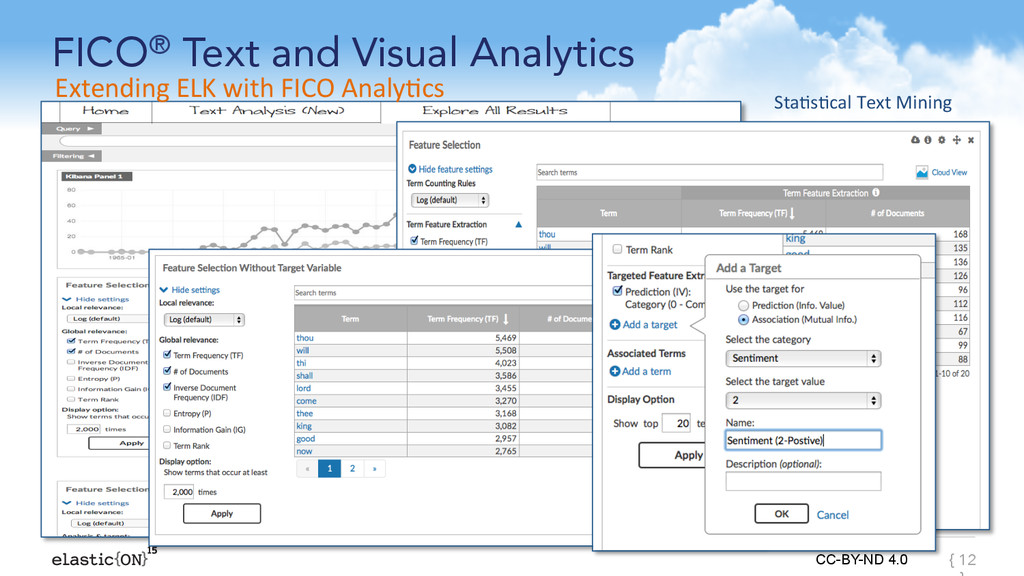Click the Description (optional) field

[x=803, y=481]
